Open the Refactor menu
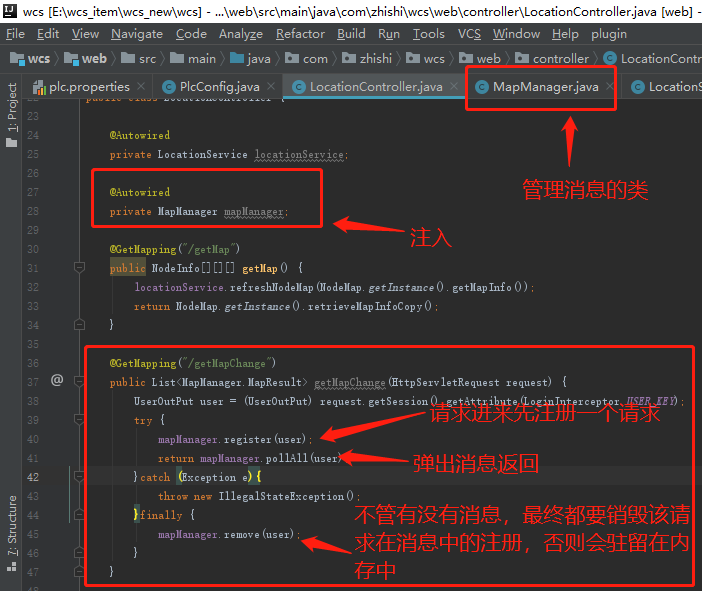 point(300,34)
